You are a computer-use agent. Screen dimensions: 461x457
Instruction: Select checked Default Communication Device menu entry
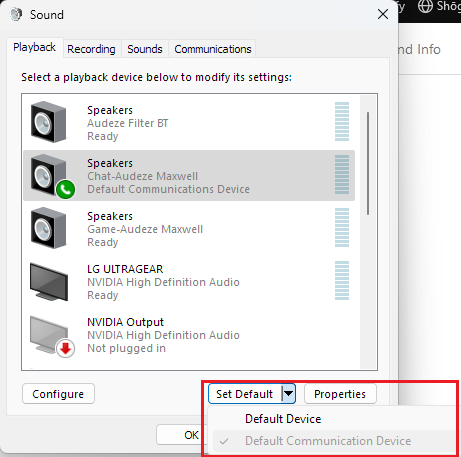coord(328,441)
